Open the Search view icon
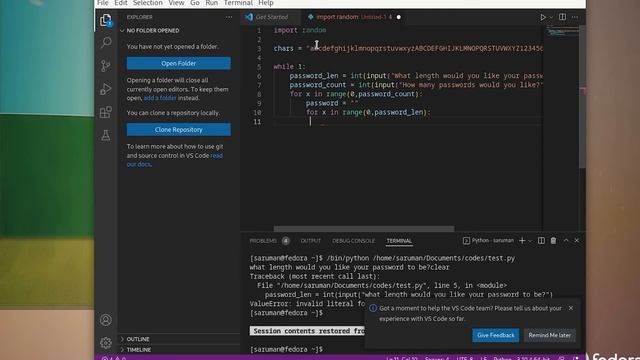The width and height of the screenshot is (640, 360). point(106,42)
